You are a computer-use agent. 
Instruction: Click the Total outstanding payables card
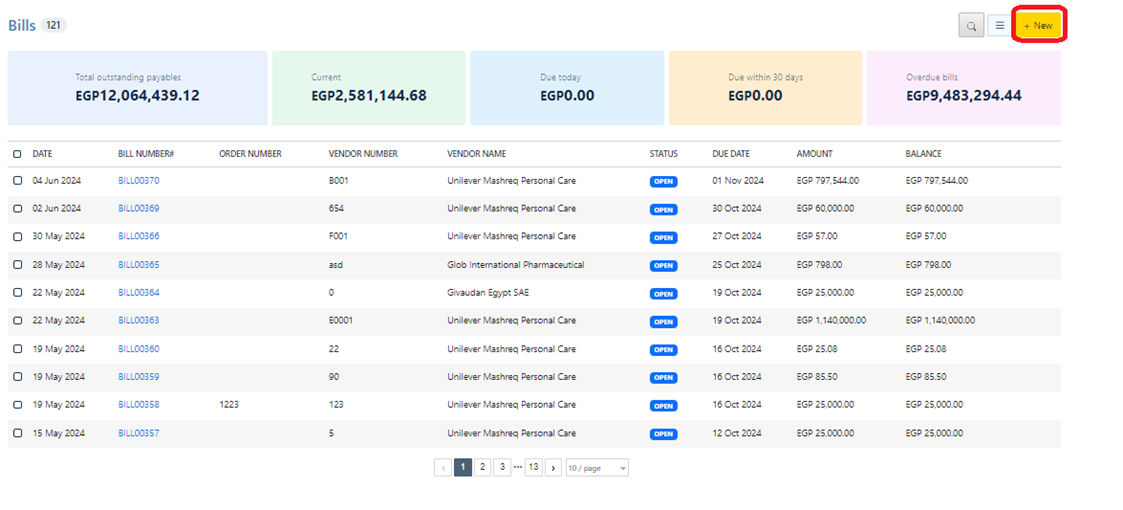click(137, 88)
